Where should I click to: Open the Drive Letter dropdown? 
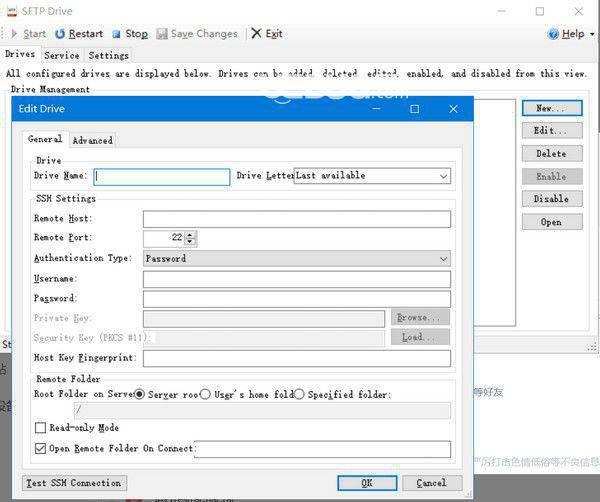pos(372,176)
